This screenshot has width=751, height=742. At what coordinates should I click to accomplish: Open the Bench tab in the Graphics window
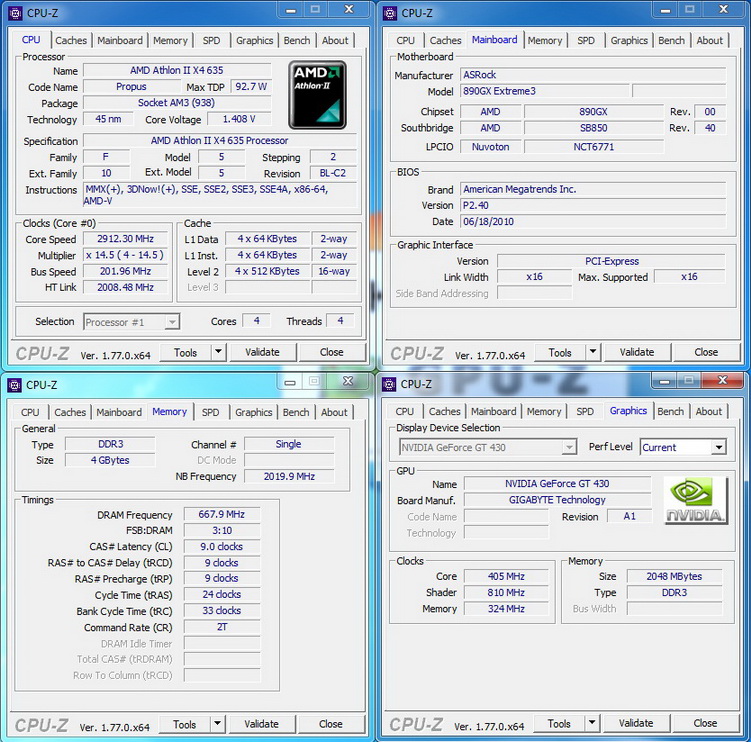pyautogui.click(x=671, y=411)
